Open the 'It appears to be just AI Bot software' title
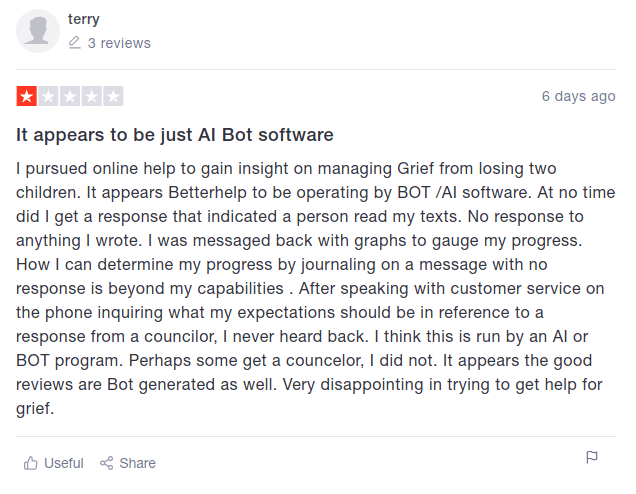This screenshot has height=494, width=636. point(174,134)
